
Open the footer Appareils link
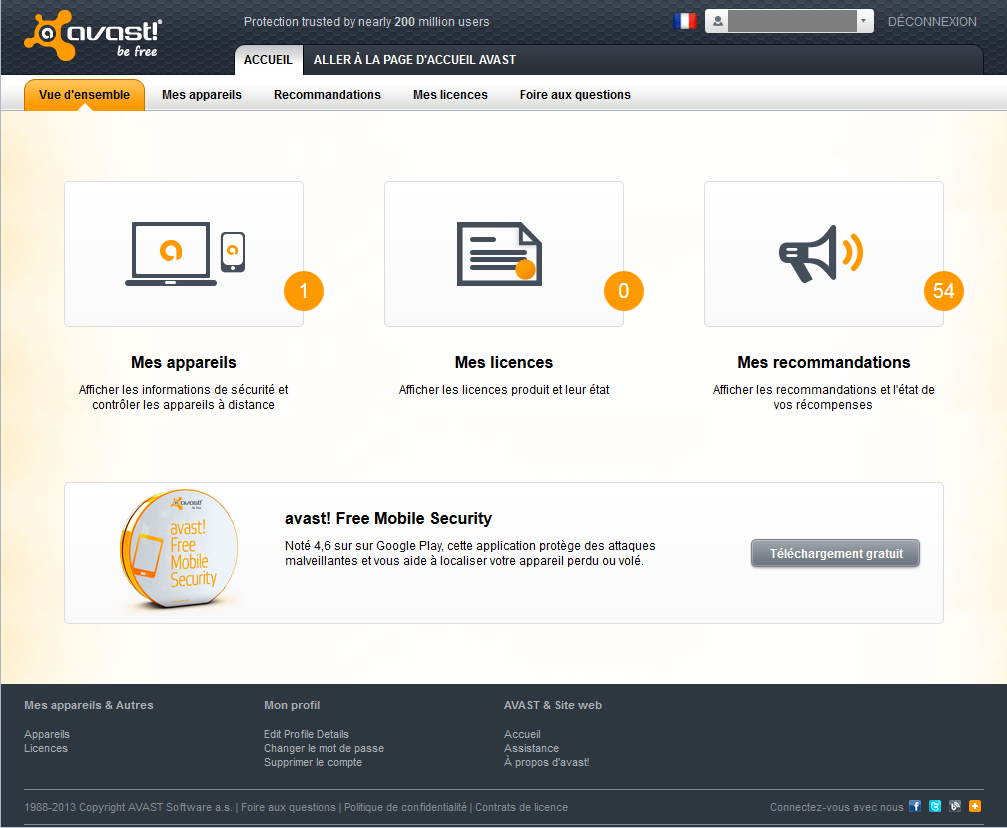(47, 734)
